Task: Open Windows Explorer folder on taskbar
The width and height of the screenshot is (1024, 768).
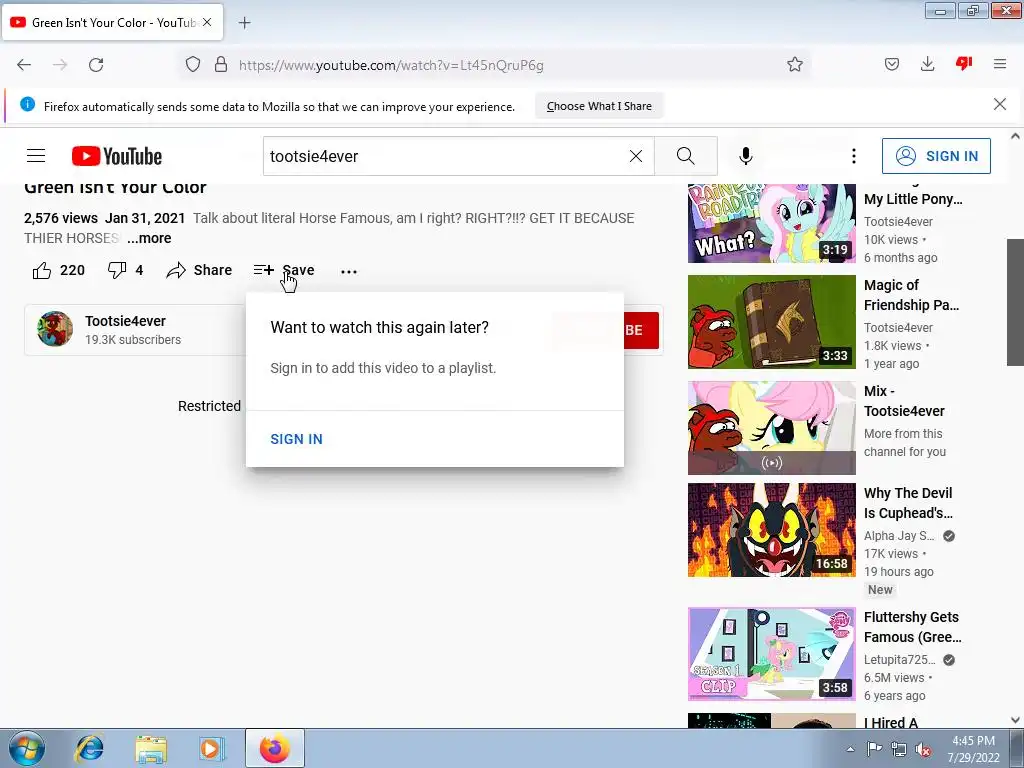Action: (x=151, y=748)
